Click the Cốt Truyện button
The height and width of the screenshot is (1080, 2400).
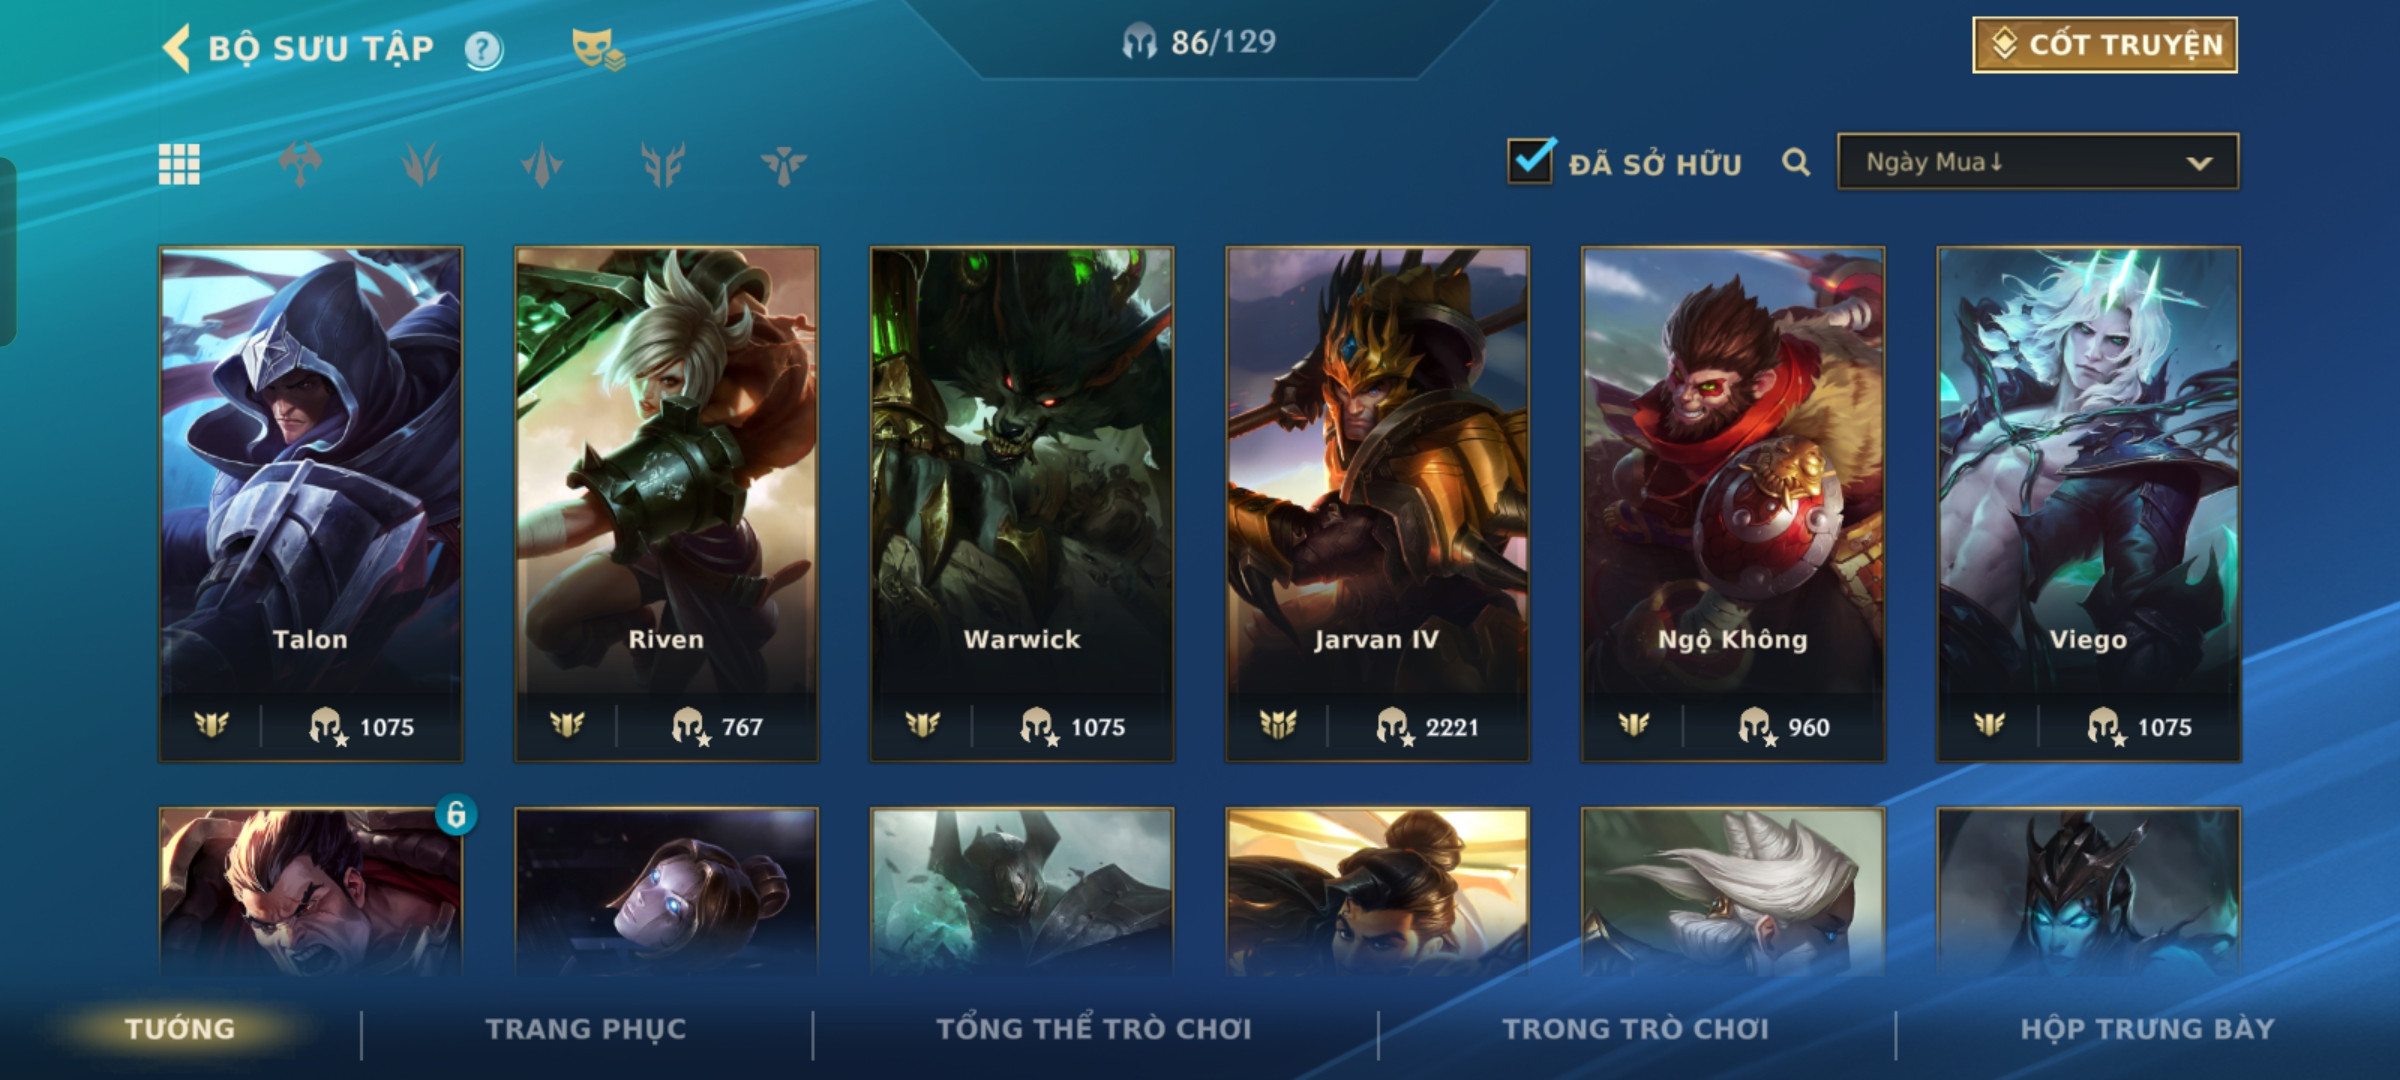click(x=2105, y=45)
